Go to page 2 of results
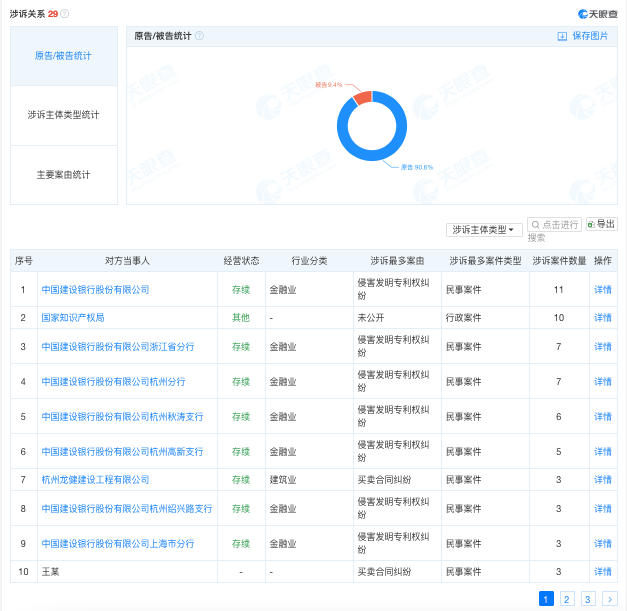 566,599
